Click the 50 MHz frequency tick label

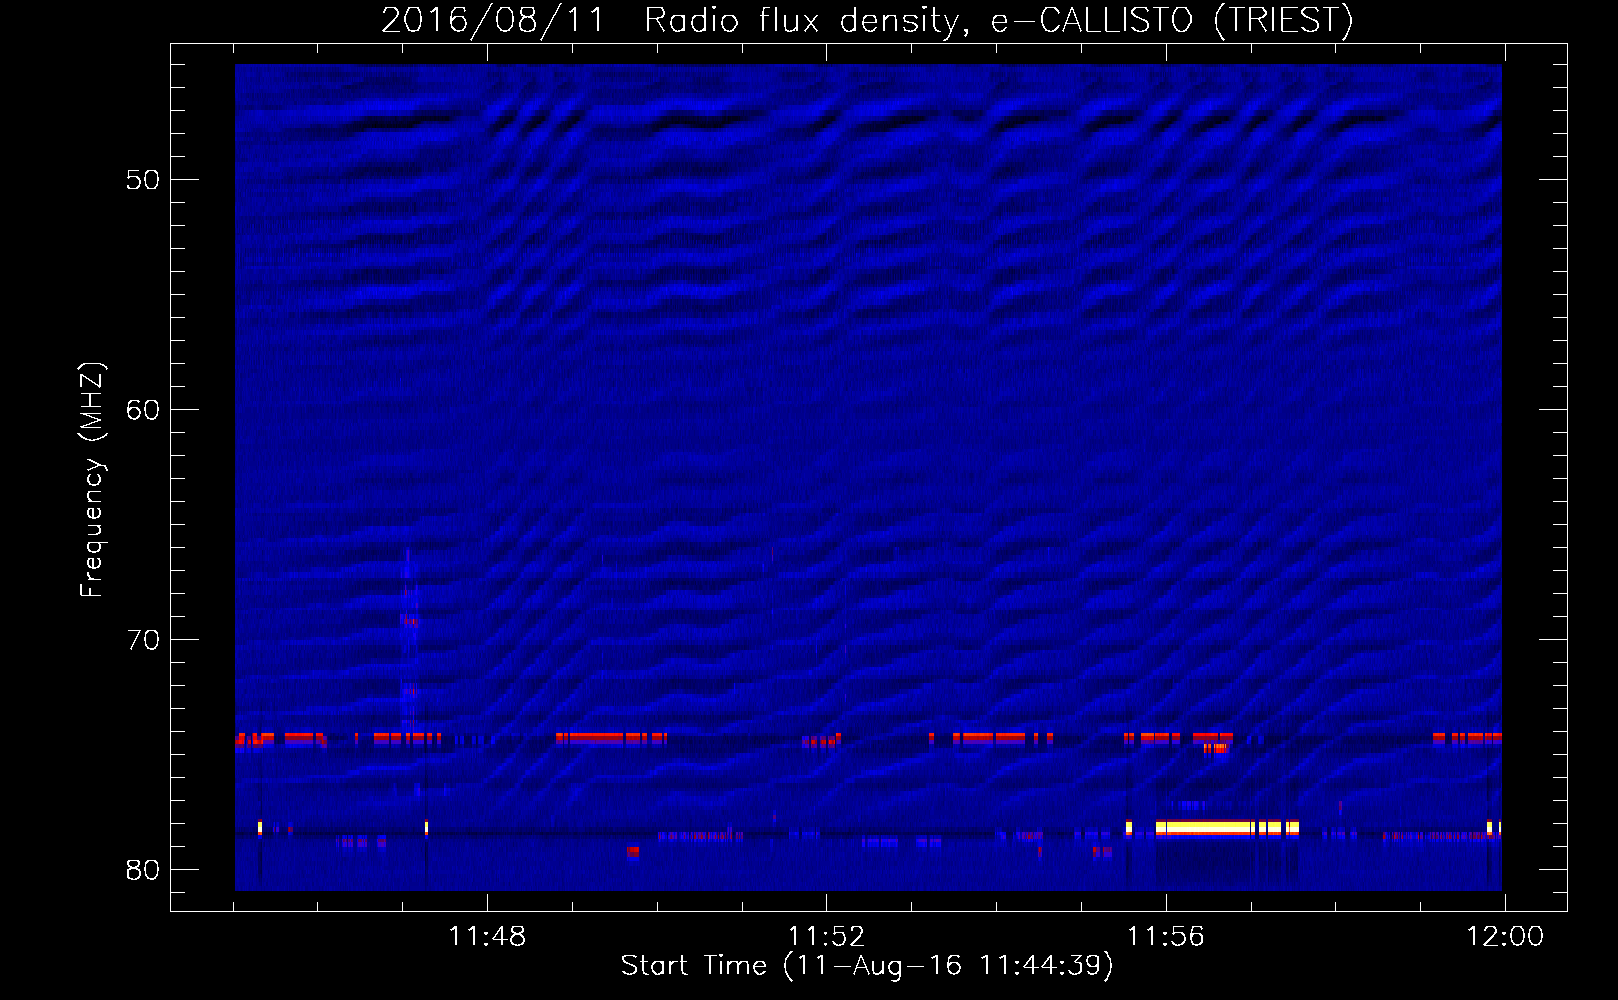[143, 180]
